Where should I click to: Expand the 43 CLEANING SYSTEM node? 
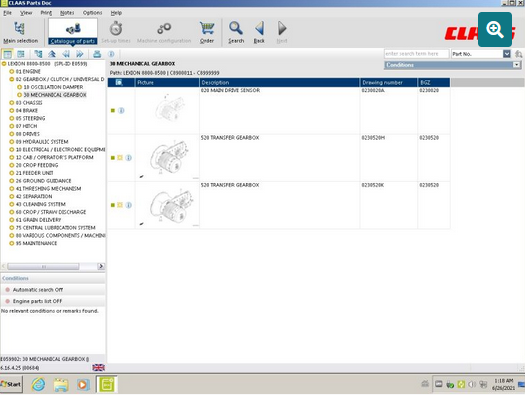(12, 204)
